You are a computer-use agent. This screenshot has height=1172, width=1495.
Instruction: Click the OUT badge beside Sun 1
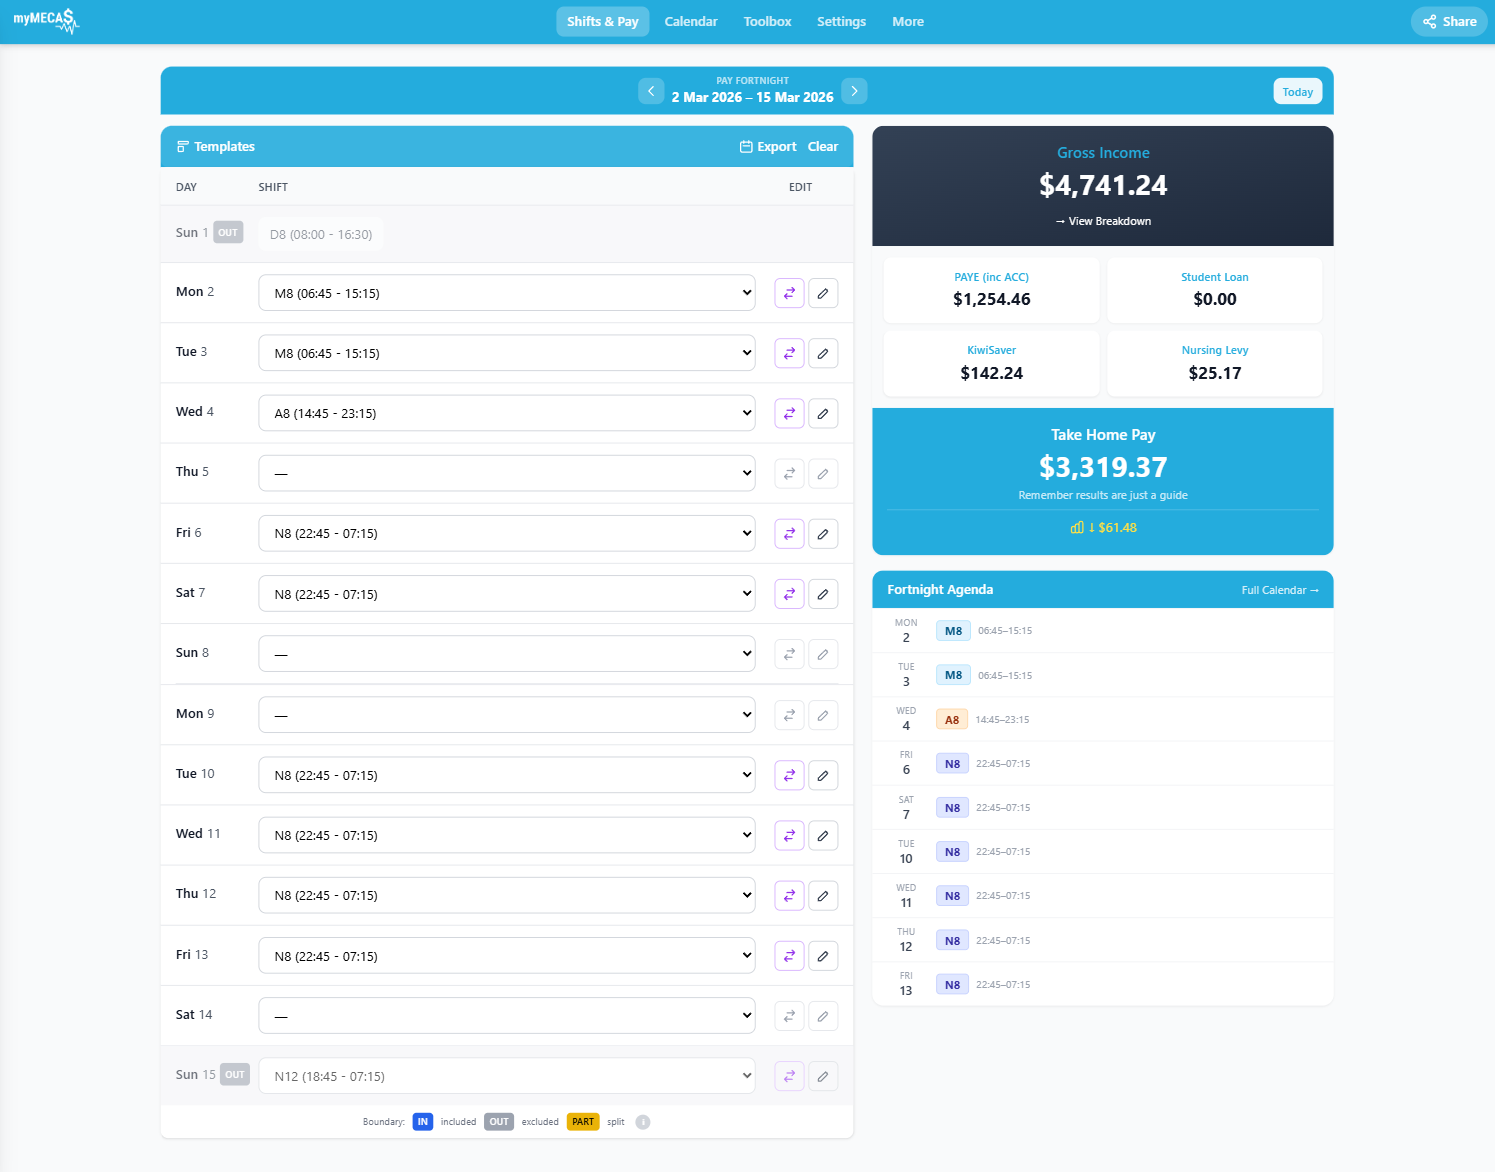(x=228, y=231)
